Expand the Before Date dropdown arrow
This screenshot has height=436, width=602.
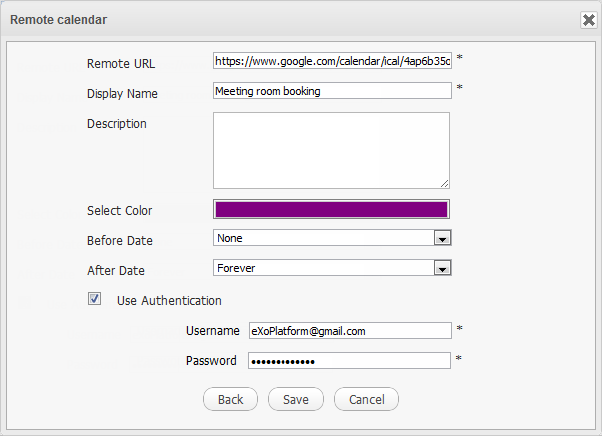coord(439,238)
